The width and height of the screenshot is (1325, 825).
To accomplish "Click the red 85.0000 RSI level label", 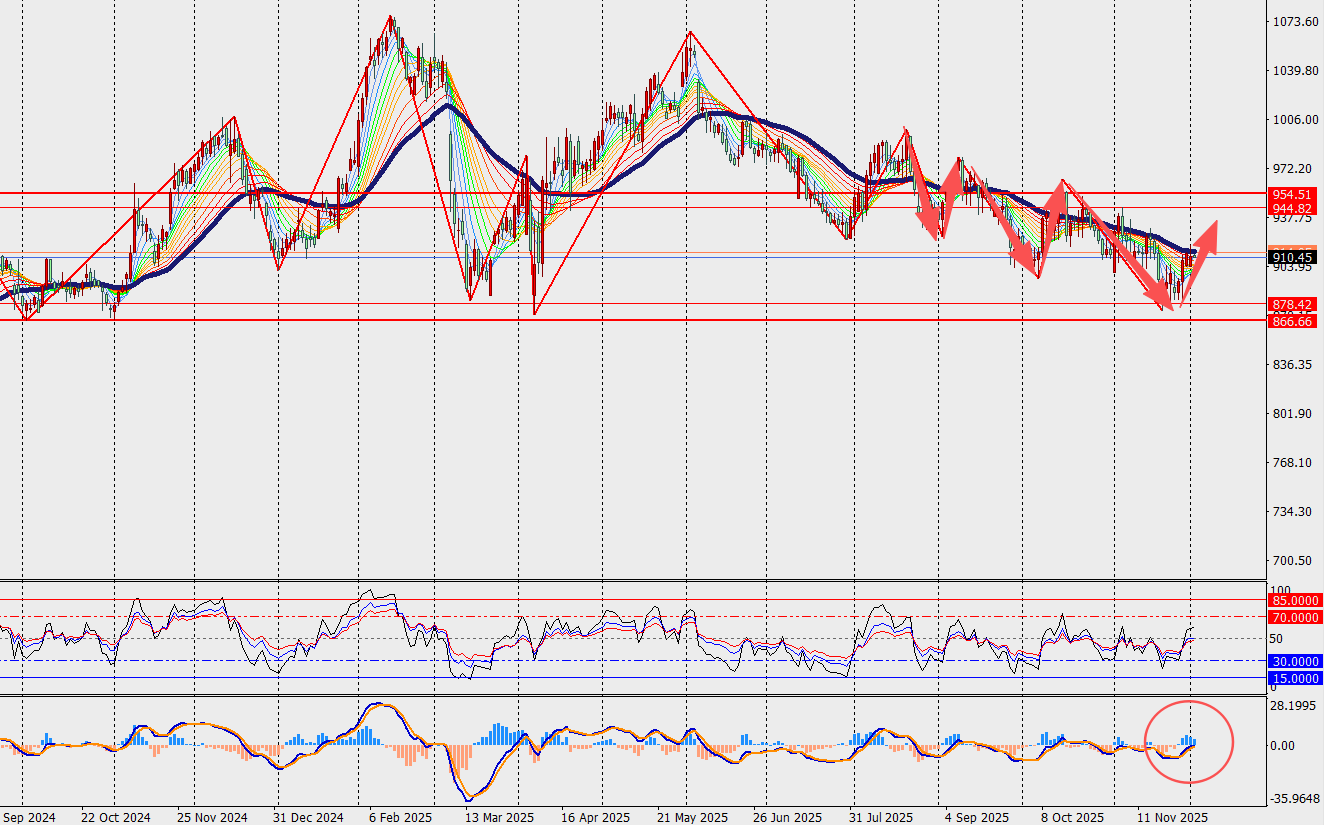I will coord(1294,600).
